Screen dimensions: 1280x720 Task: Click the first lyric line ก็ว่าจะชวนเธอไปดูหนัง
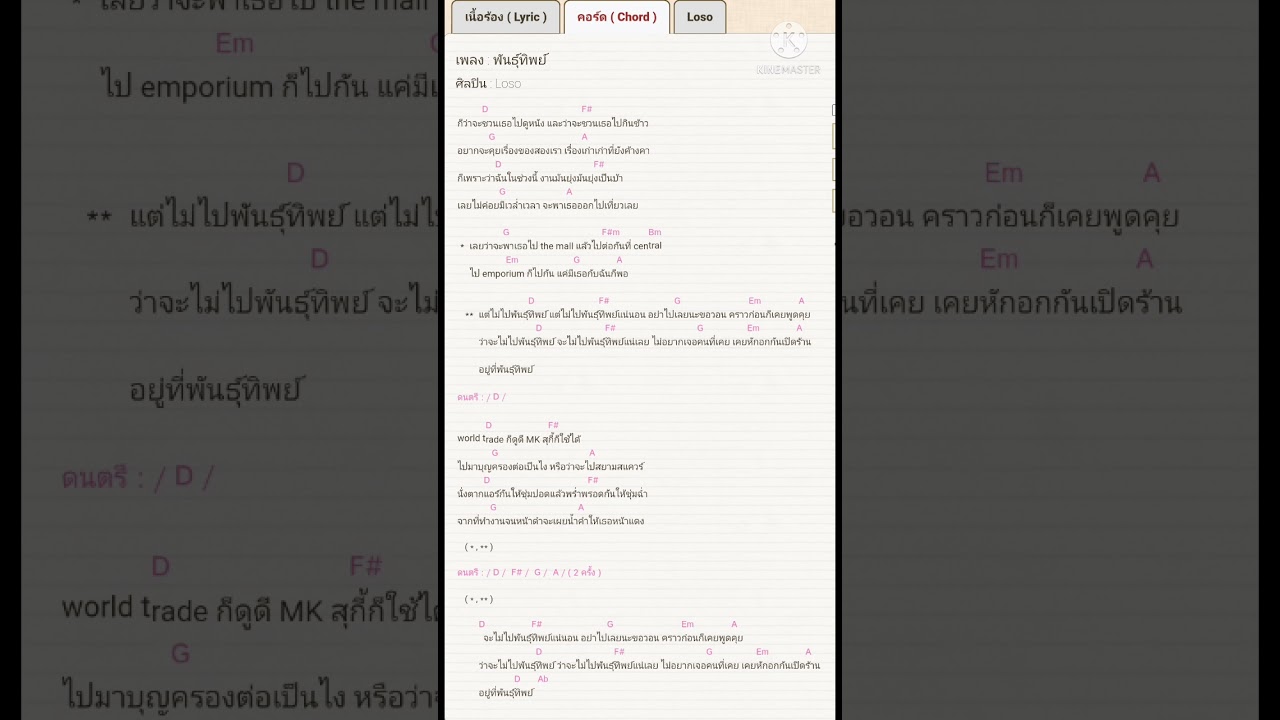pyautogui.click(x=553, y=124)
